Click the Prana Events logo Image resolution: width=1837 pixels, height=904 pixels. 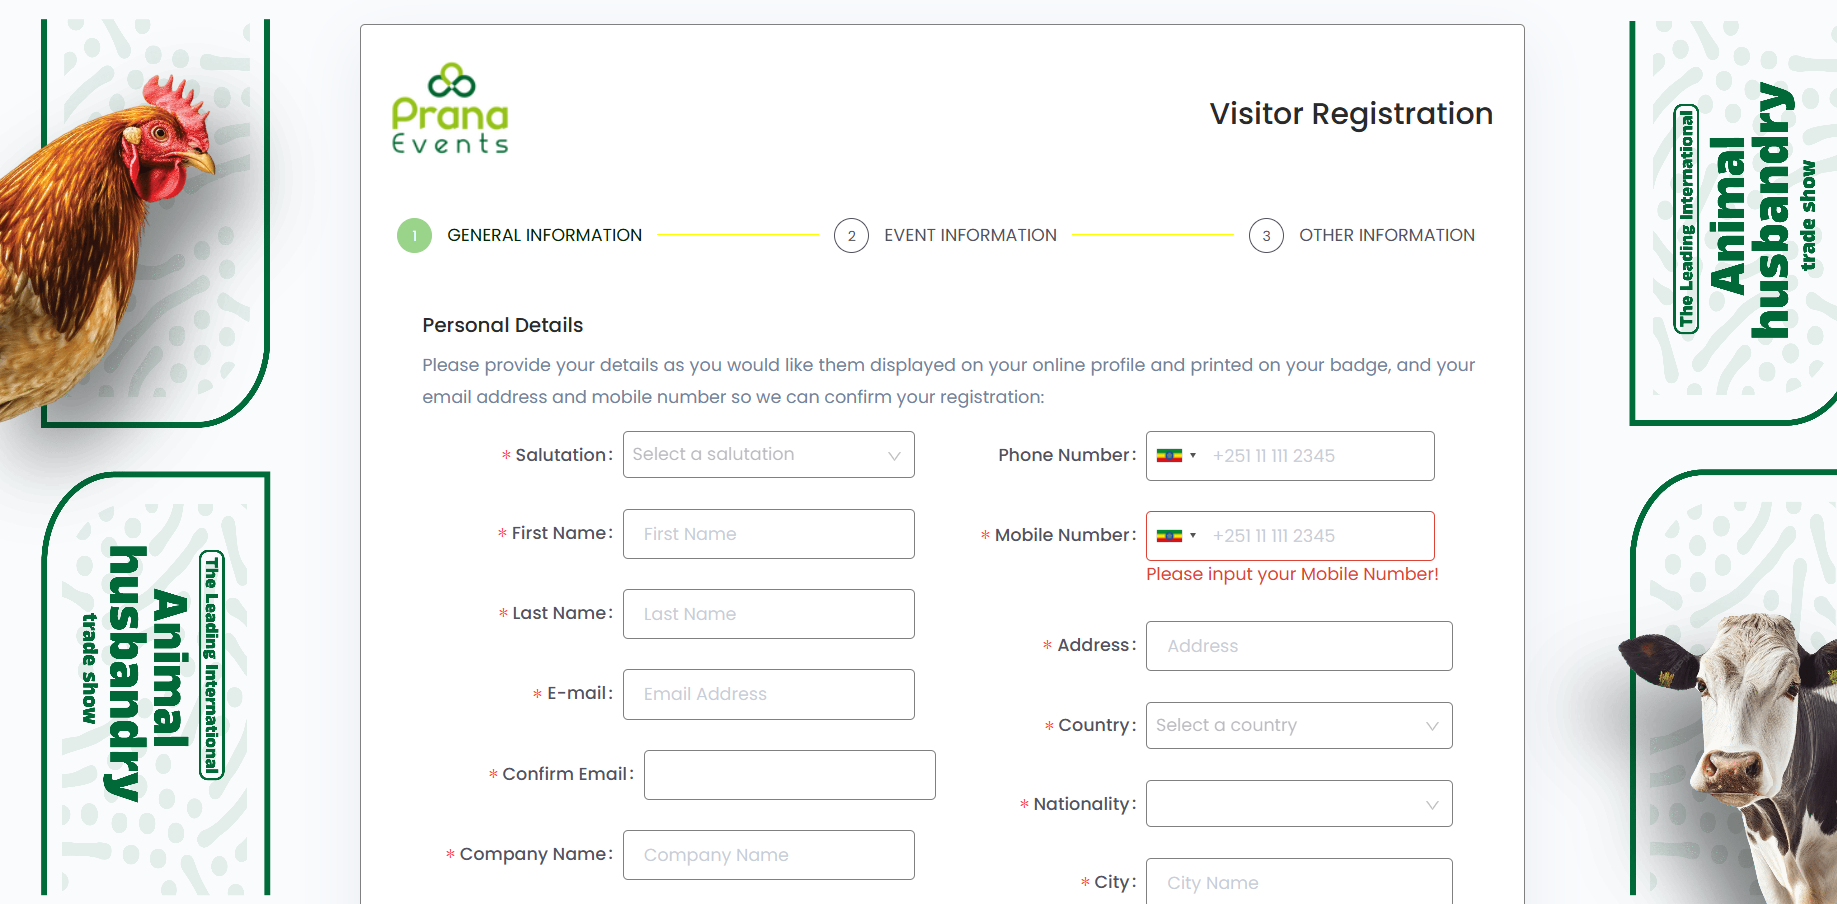(x=450, y=109)
